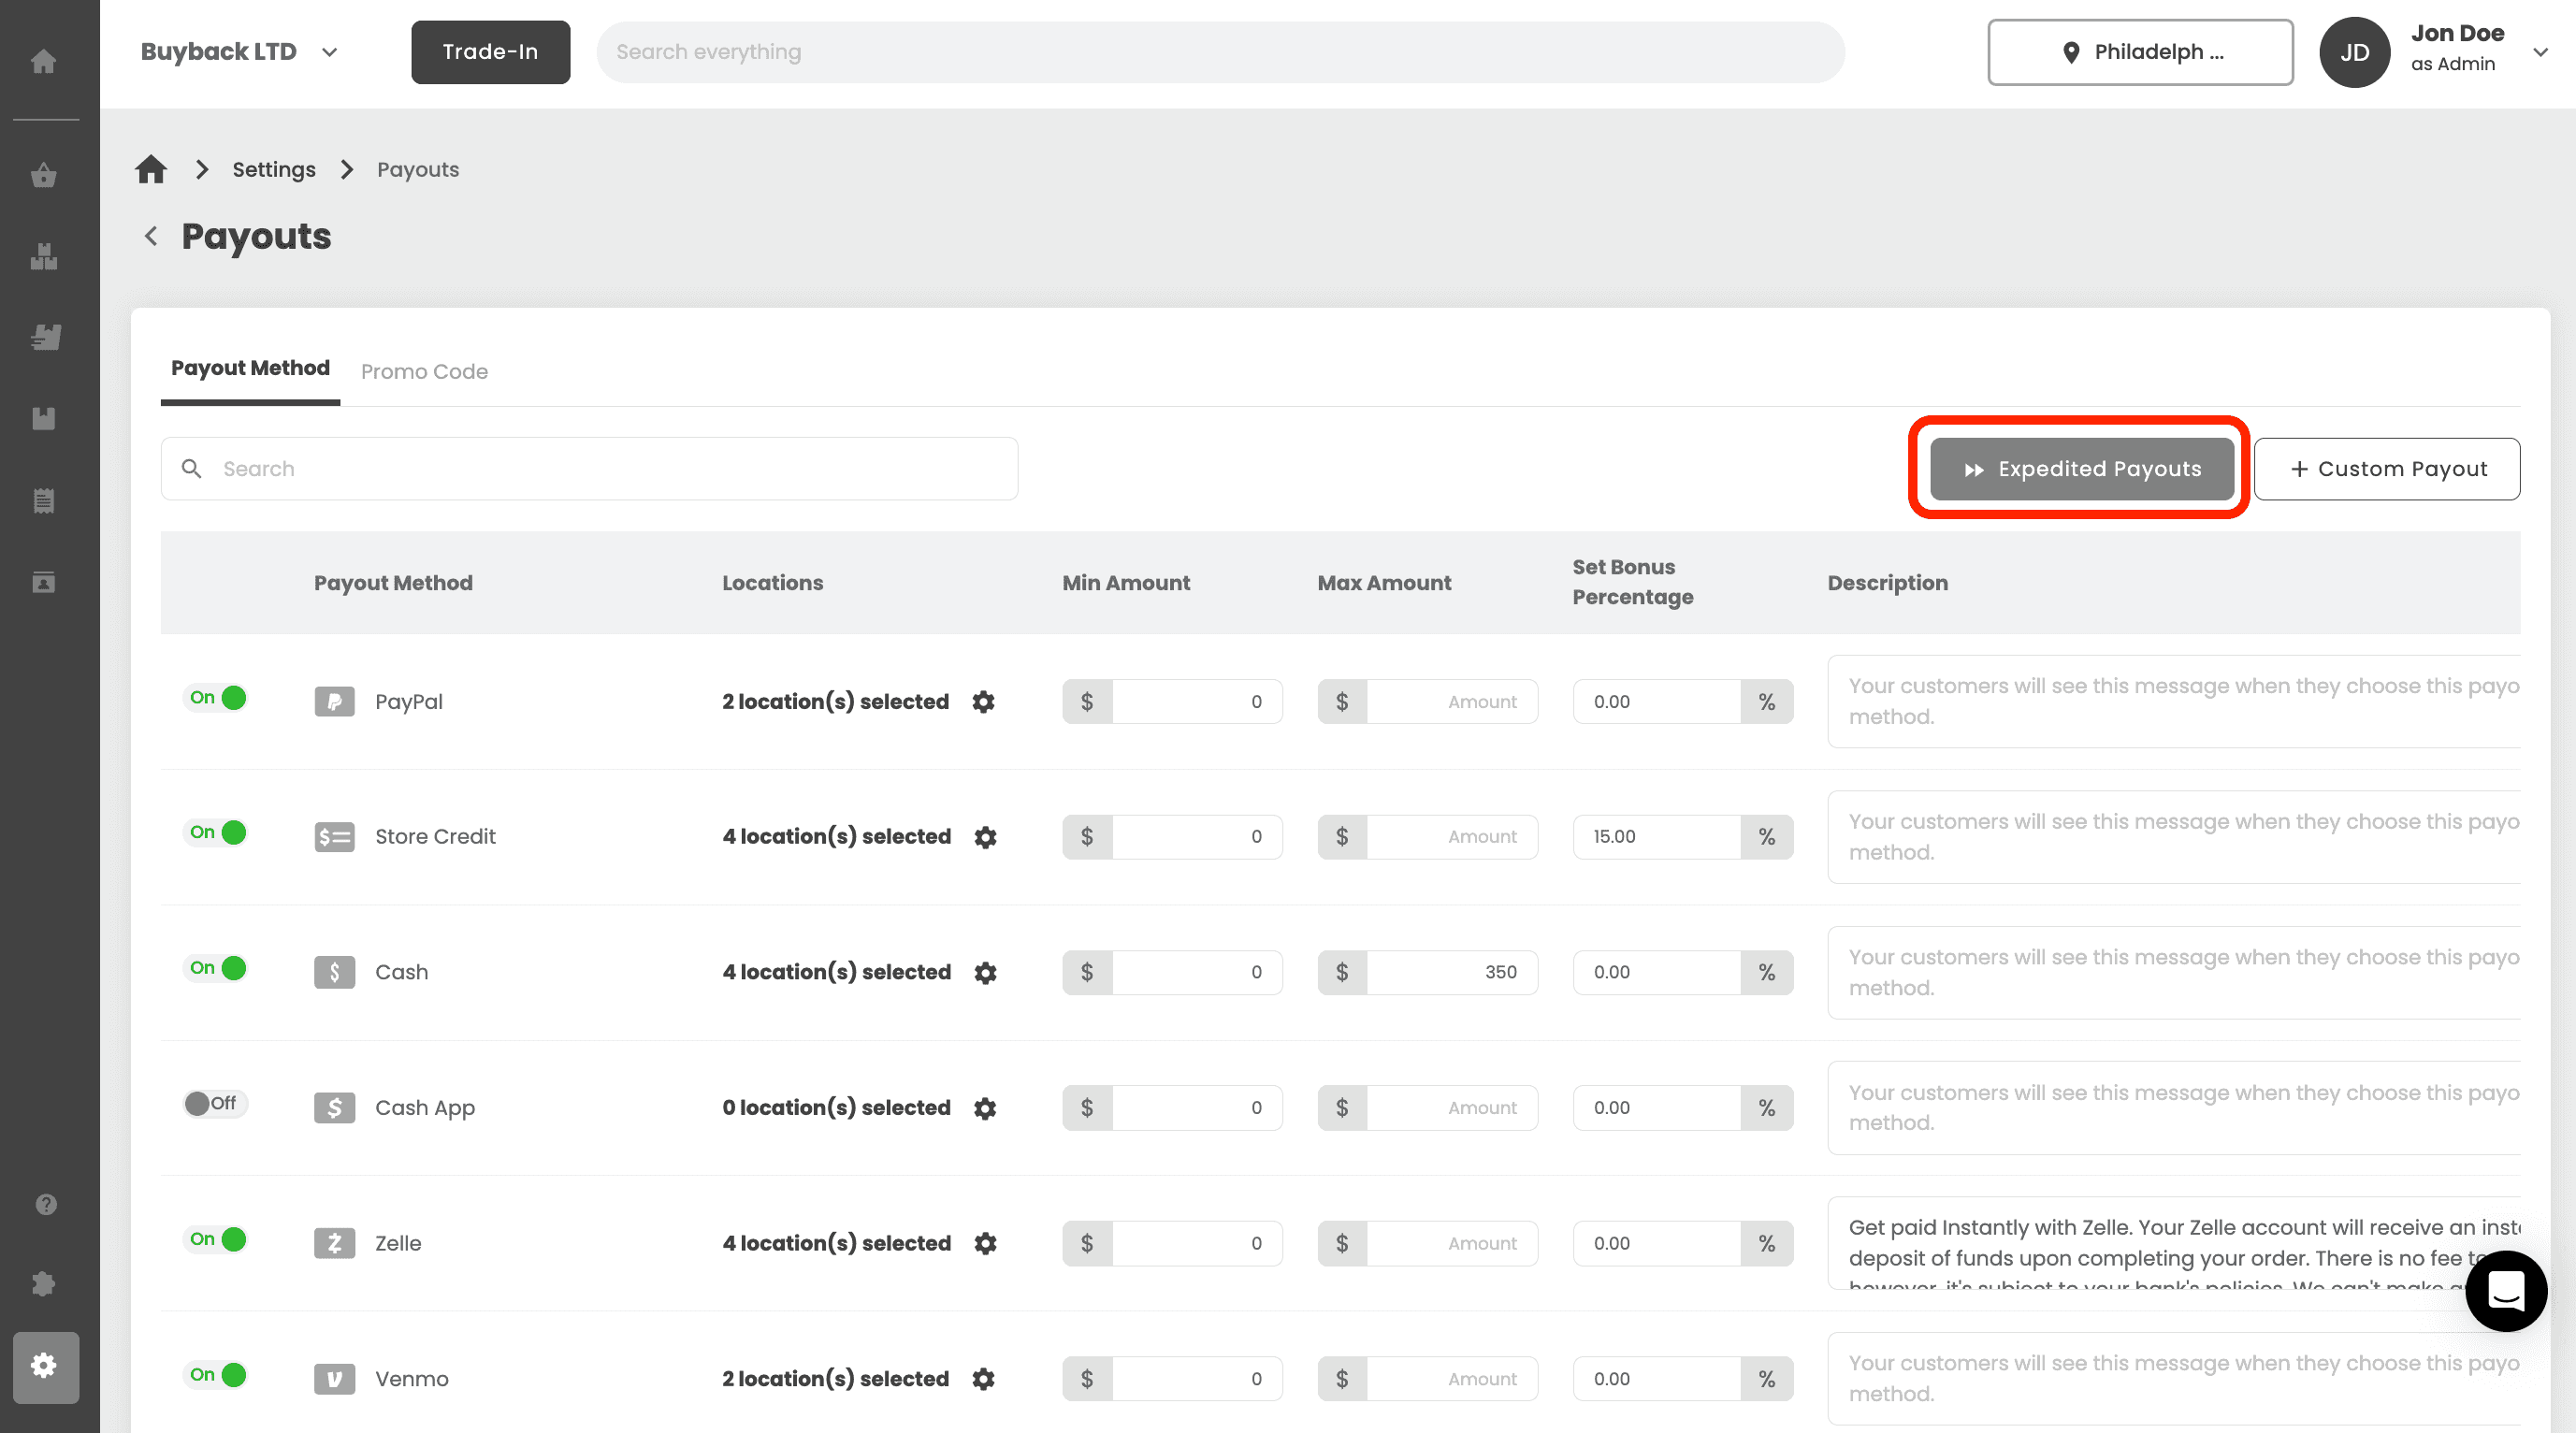
Task: Open the single package sidebar icon
Action: click(44, 418)
